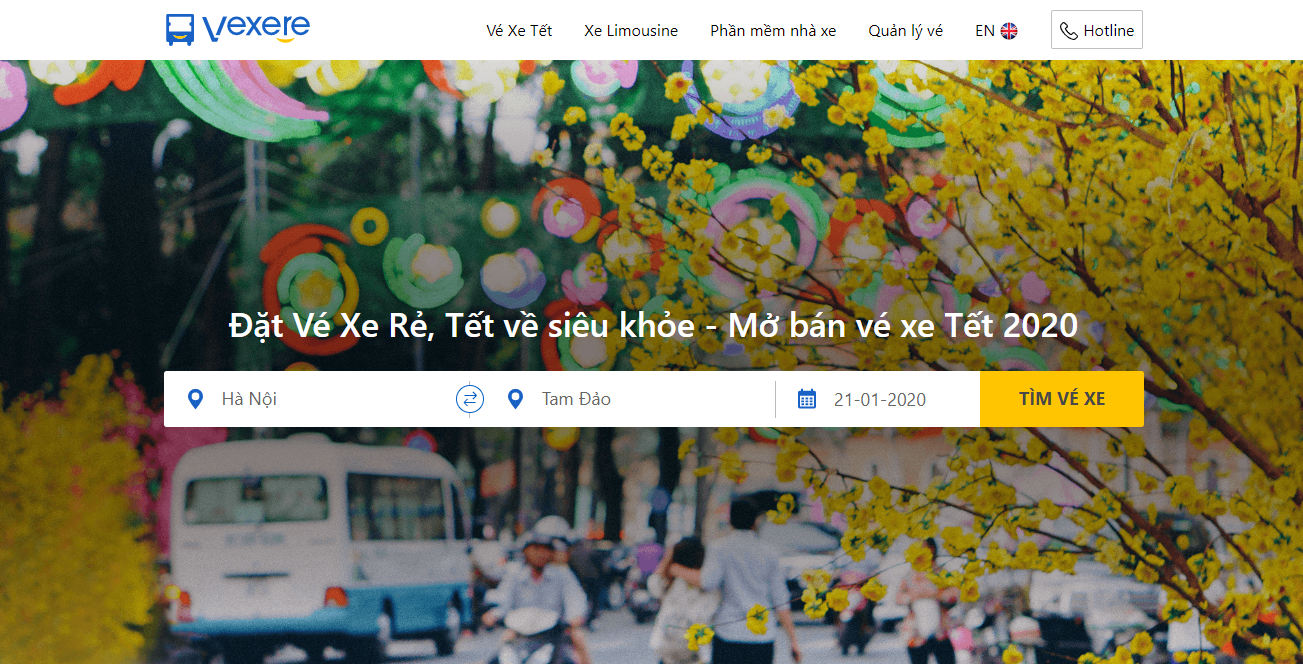
Task: Edit the Hà Nội origin field
Action: coord(310,399)
